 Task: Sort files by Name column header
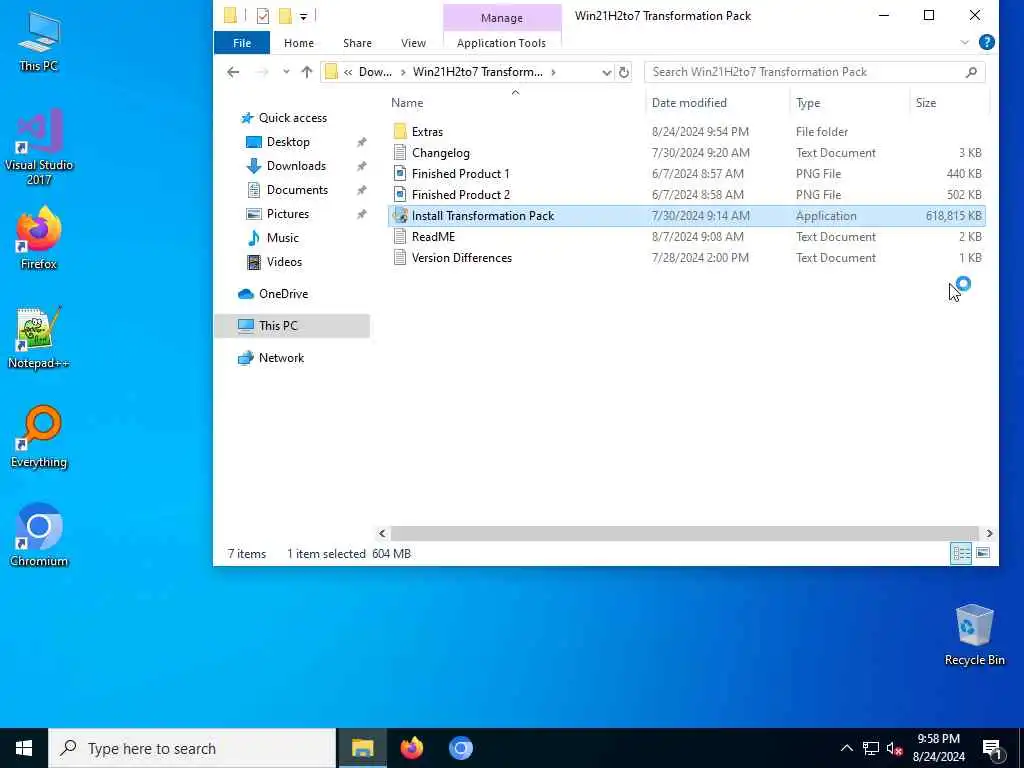[516, 103]
